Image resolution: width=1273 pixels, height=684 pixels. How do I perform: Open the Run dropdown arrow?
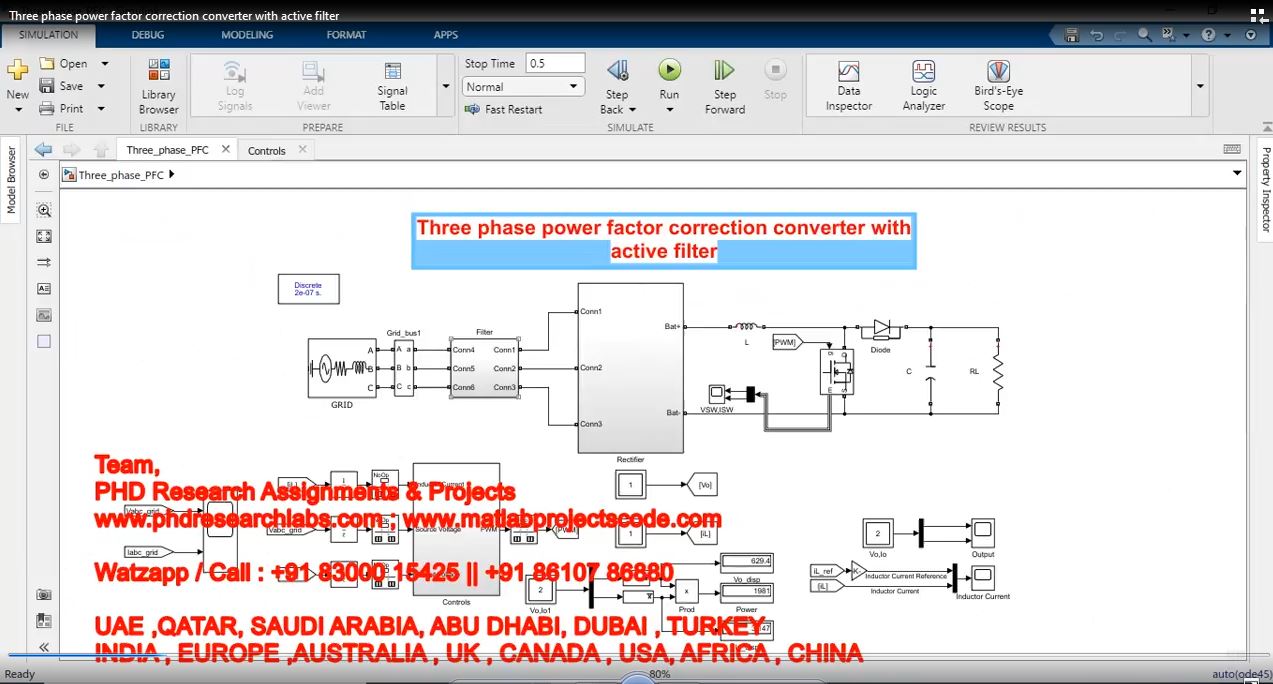tap(669, 109)
